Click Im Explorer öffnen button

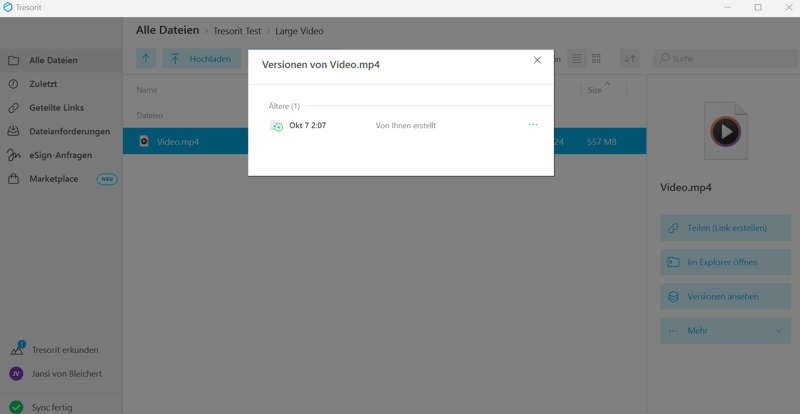pyautogui.click(x=726, y=262)
